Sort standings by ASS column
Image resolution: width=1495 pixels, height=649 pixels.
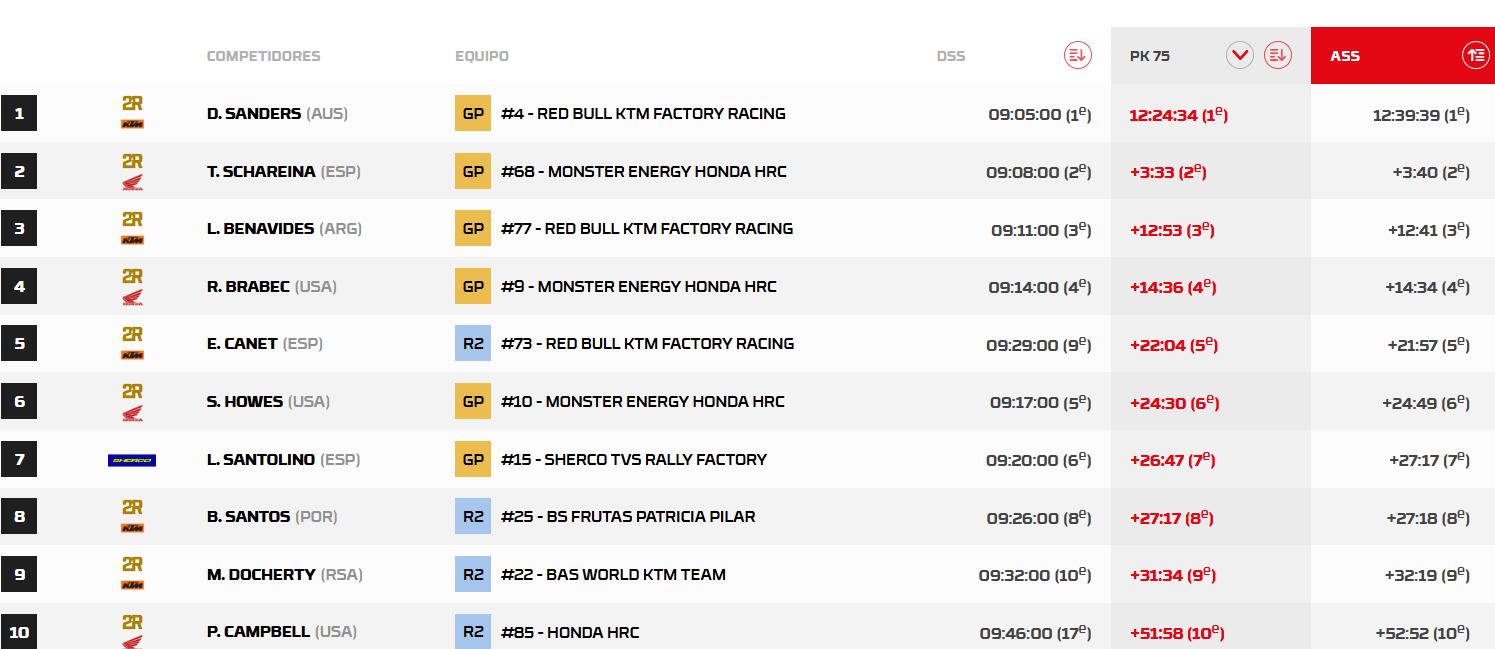tap(1475, 56)
